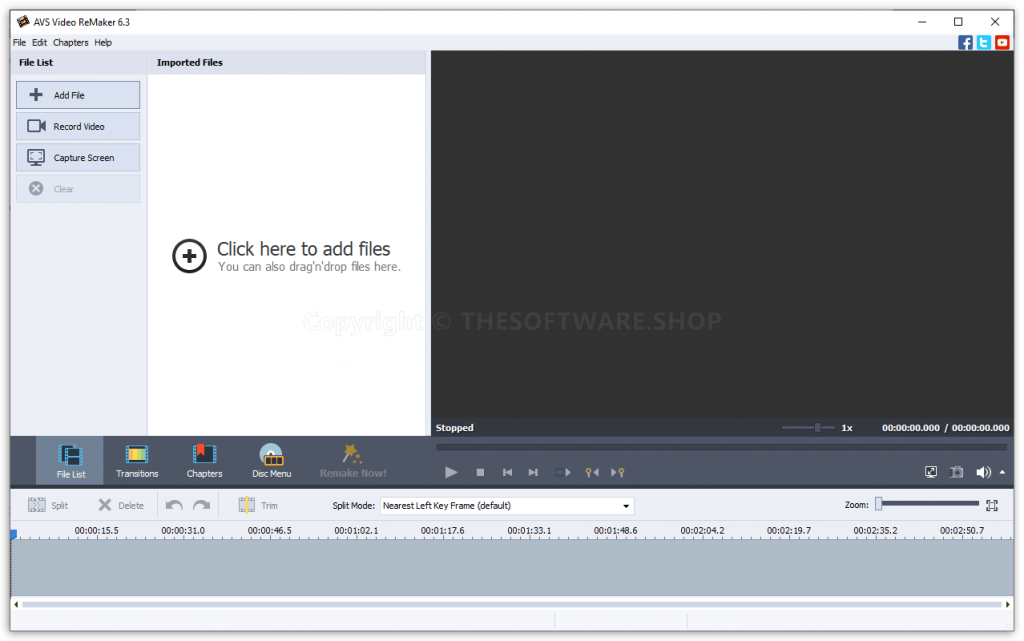Click the '1x' speed label

coord(847,428)
